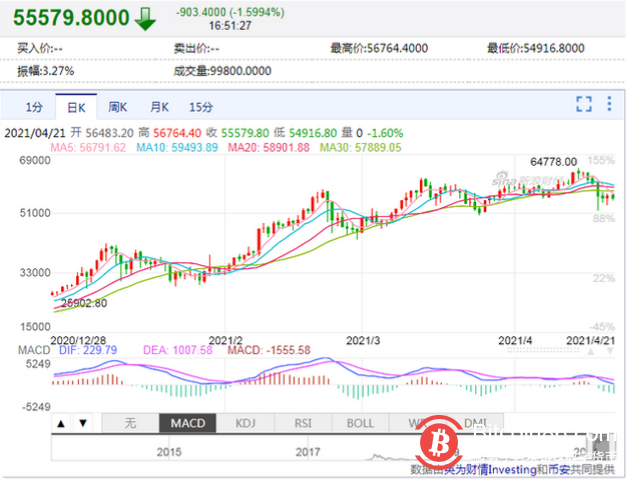Switch to the 1分 chart tab
Viewport: 633px width, 482px height.
(x=34, y=107)
